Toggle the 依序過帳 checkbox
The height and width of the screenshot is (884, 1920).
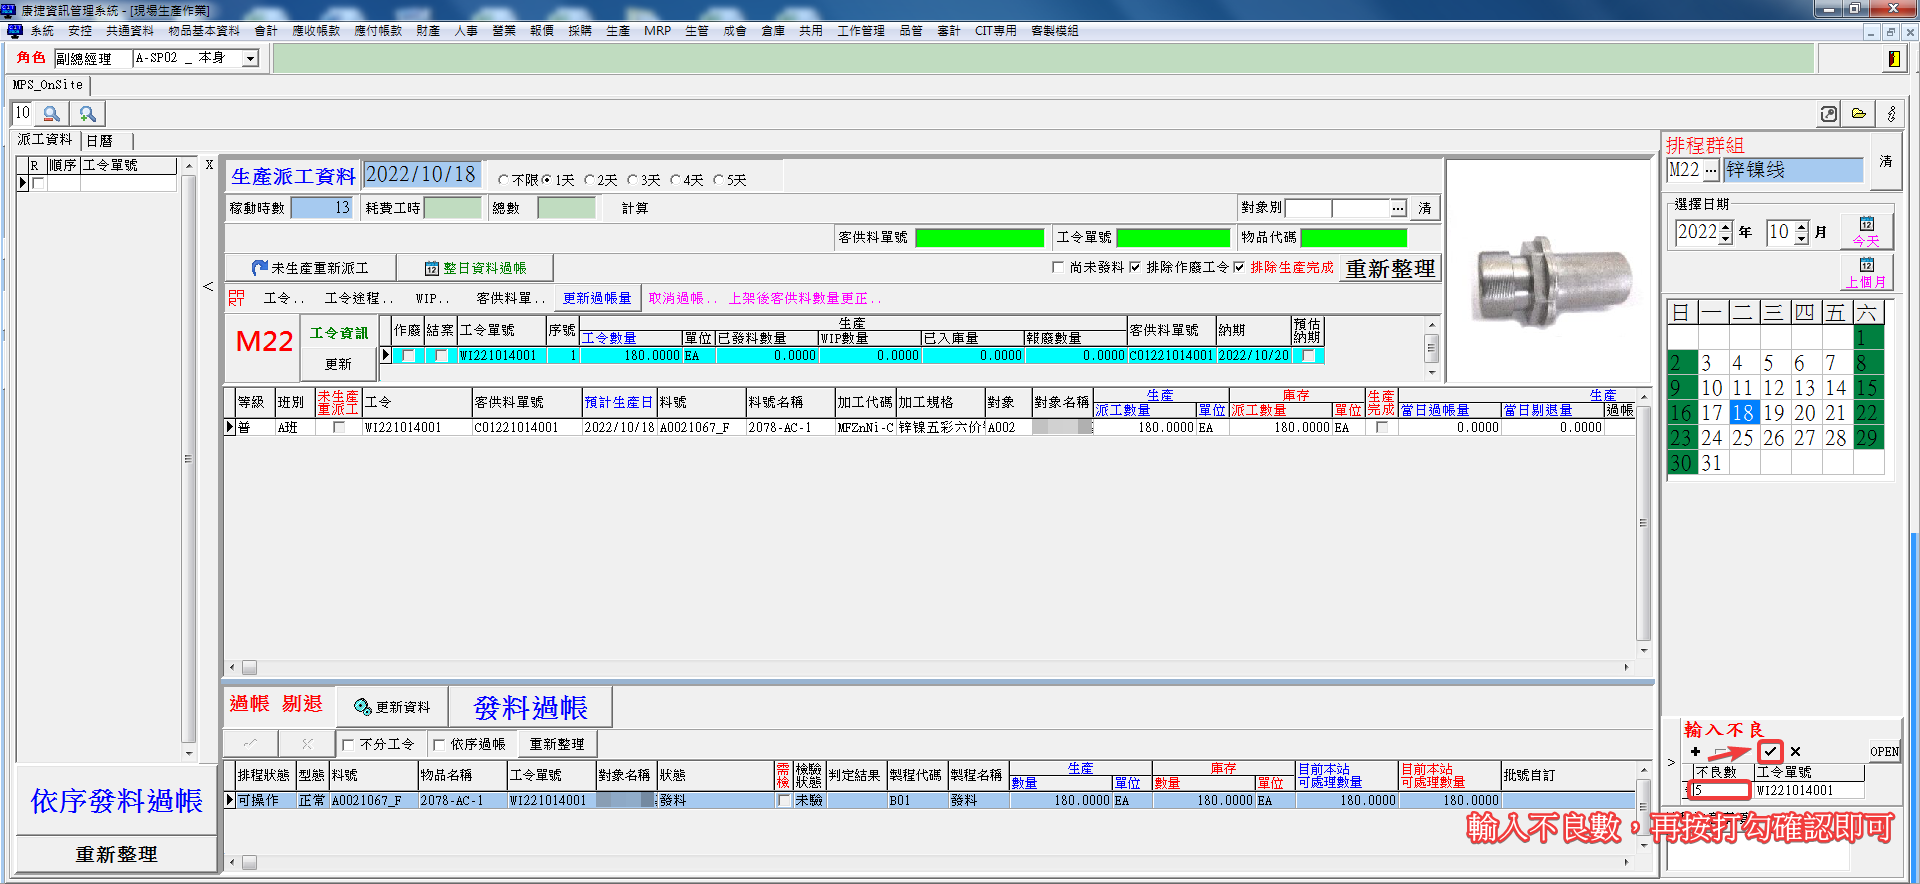click(x=439, y=744)
